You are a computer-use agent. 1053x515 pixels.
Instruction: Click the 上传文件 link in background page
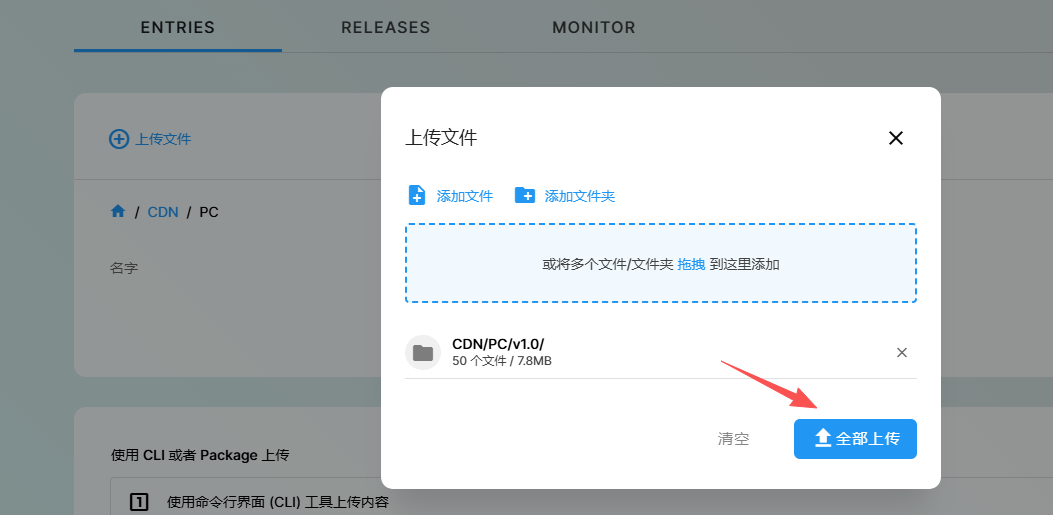[x=163, y=139]
